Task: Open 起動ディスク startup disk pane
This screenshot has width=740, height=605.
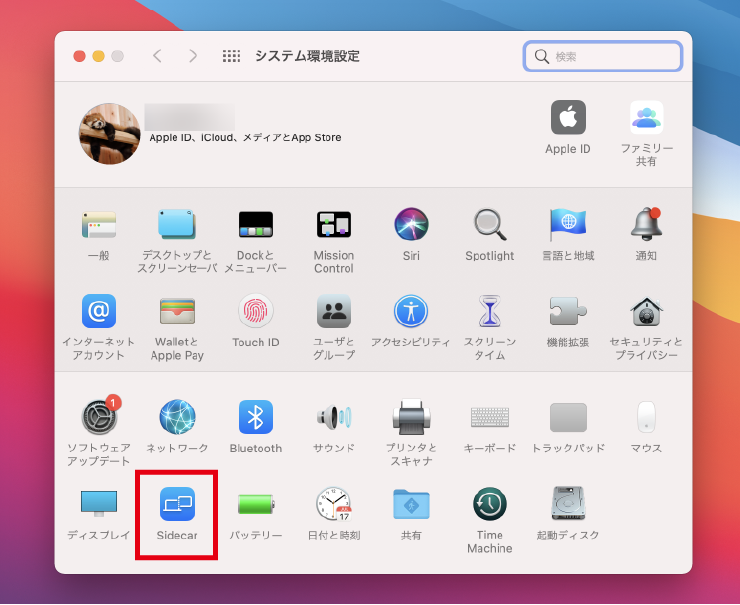Action: pyautogui.click(x=568, y=504)
